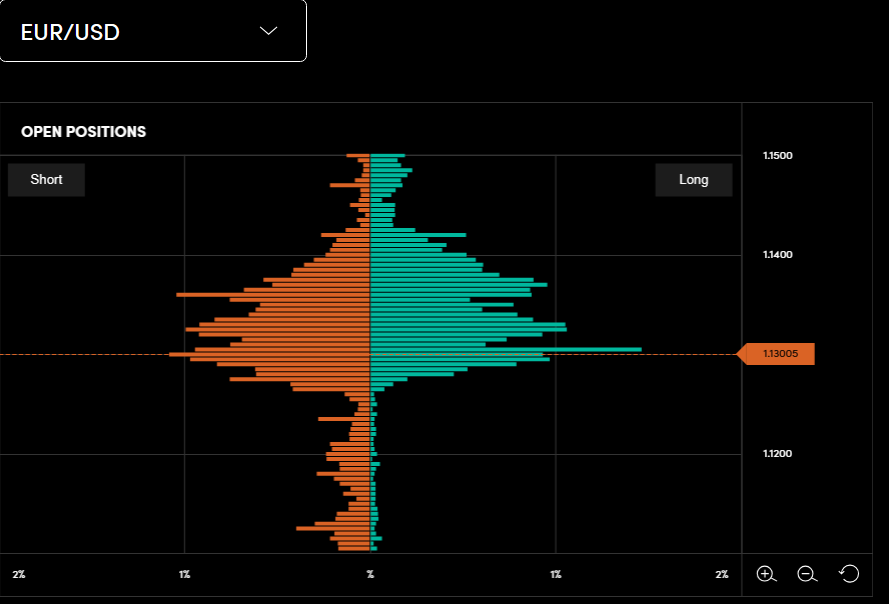Click the 2% label on long side
The image size is (889, 604).
click(722, 575)
